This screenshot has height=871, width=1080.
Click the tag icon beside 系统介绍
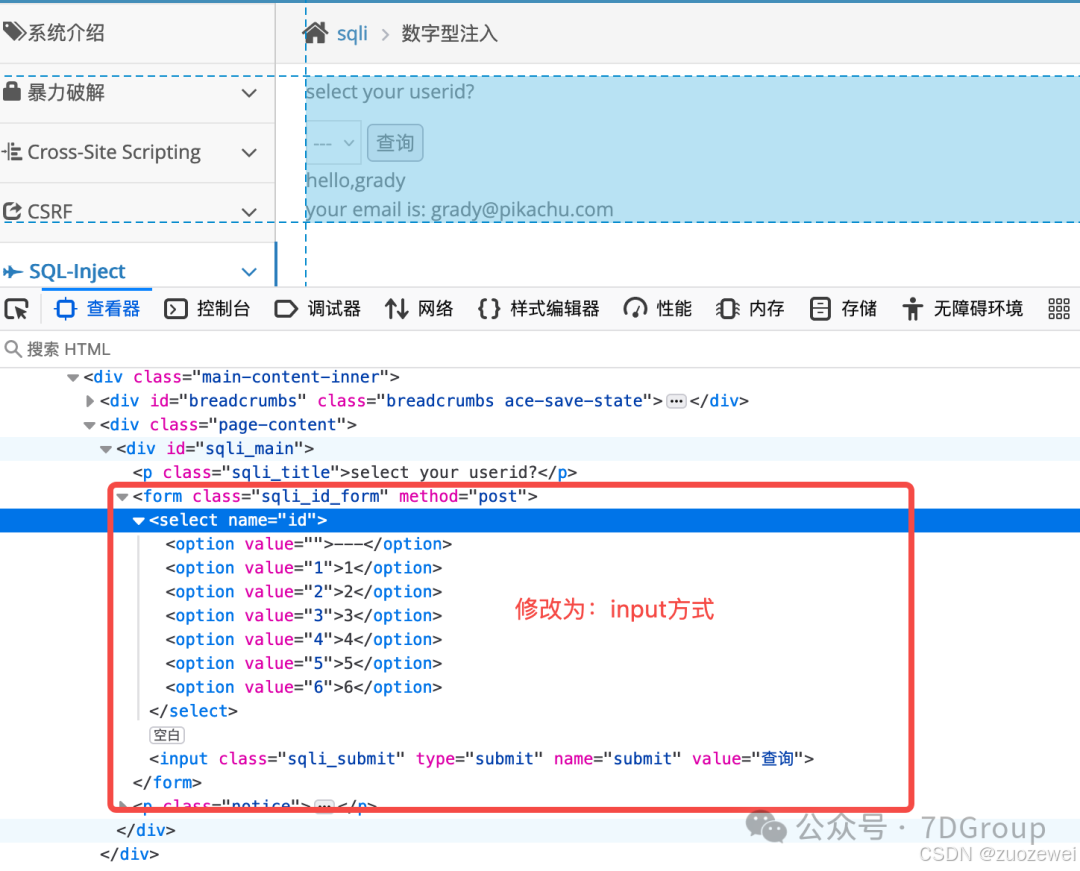tap(14, 32)
